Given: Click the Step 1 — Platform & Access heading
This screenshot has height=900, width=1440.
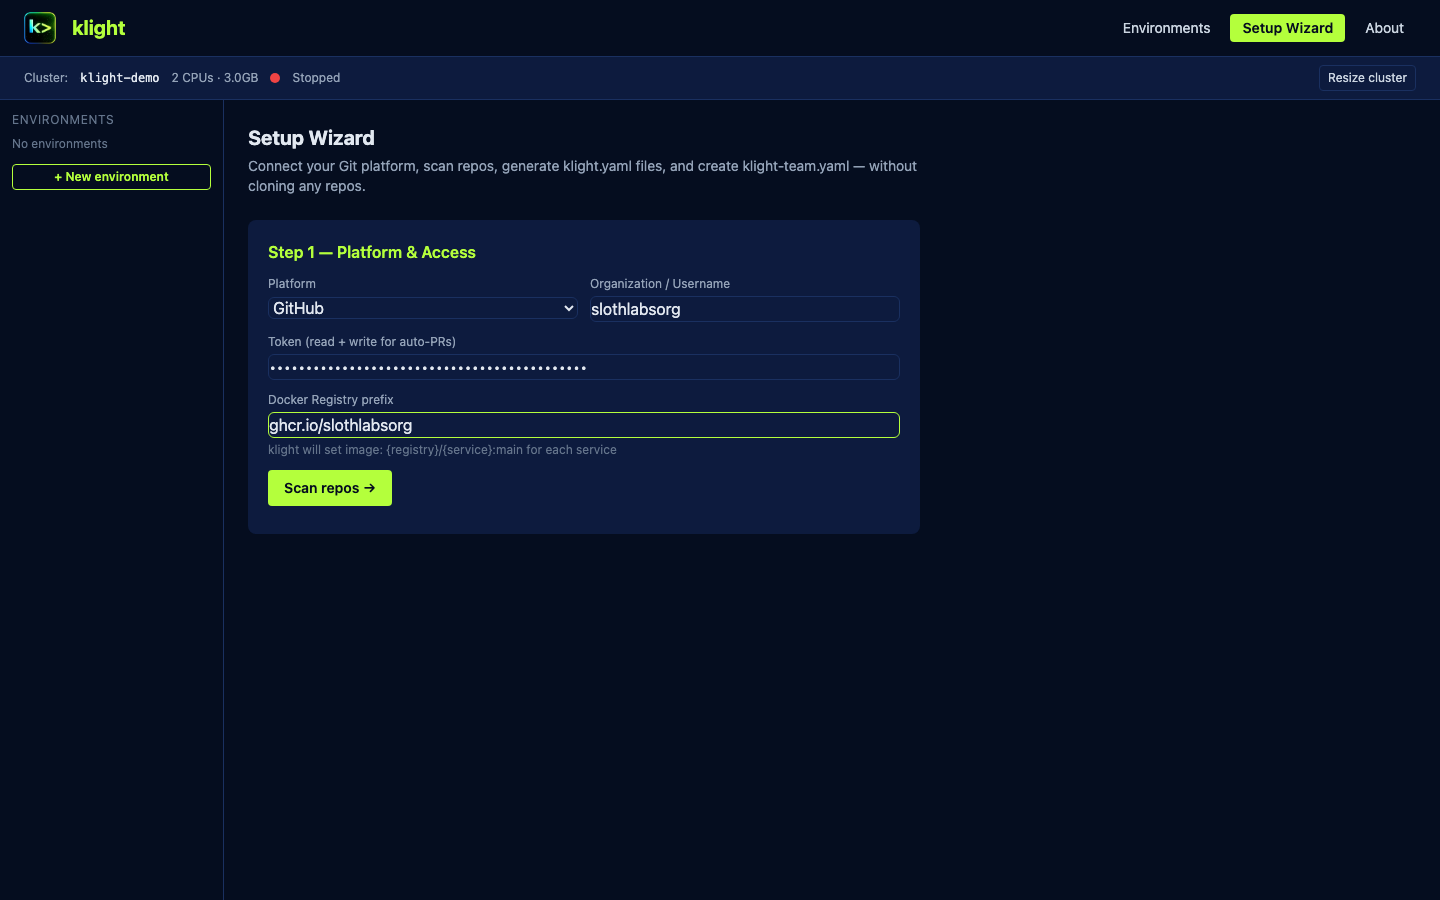Looking at the screenshot, I should (372, 252).
